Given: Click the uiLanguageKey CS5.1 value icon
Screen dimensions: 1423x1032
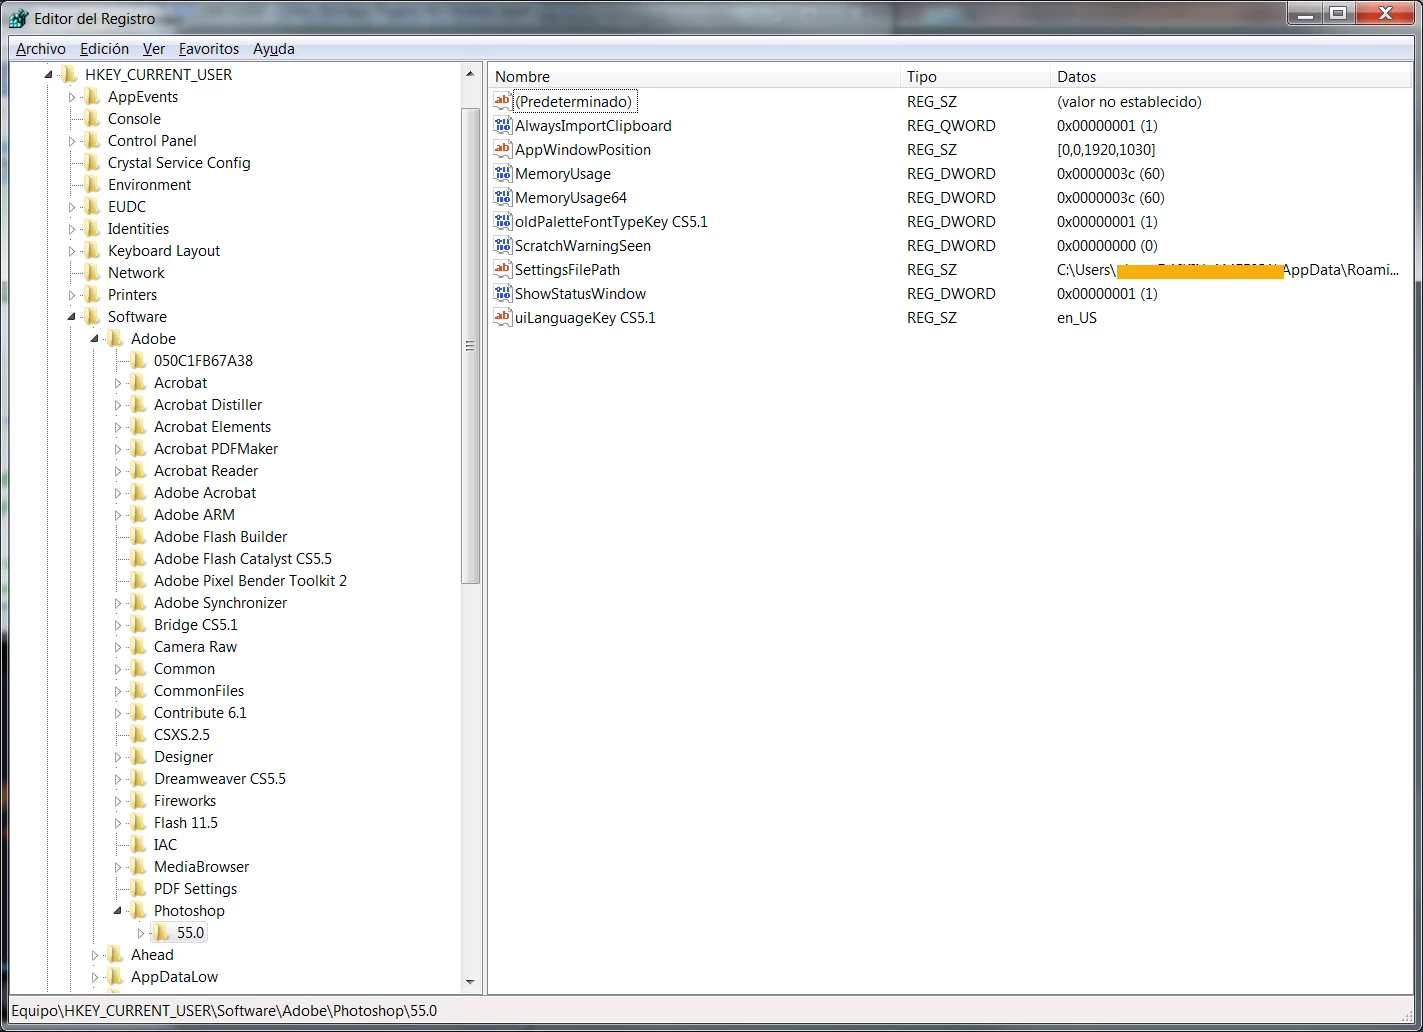Looking at the screenshot, I should click(503, 317).
